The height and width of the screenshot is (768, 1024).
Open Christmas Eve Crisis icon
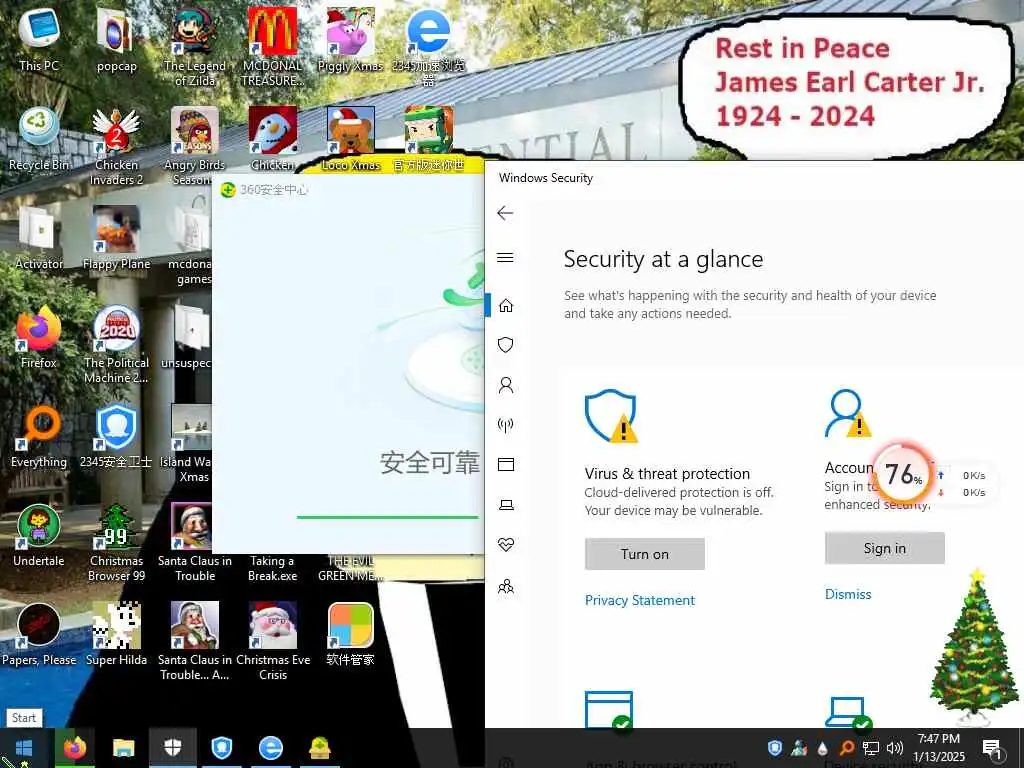click(273, 642)
